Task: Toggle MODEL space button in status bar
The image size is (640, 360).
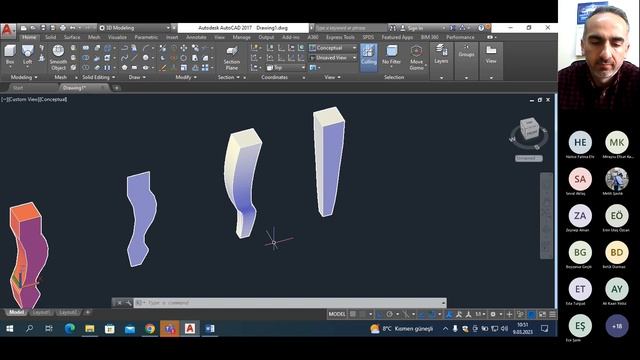Action: 337,314
